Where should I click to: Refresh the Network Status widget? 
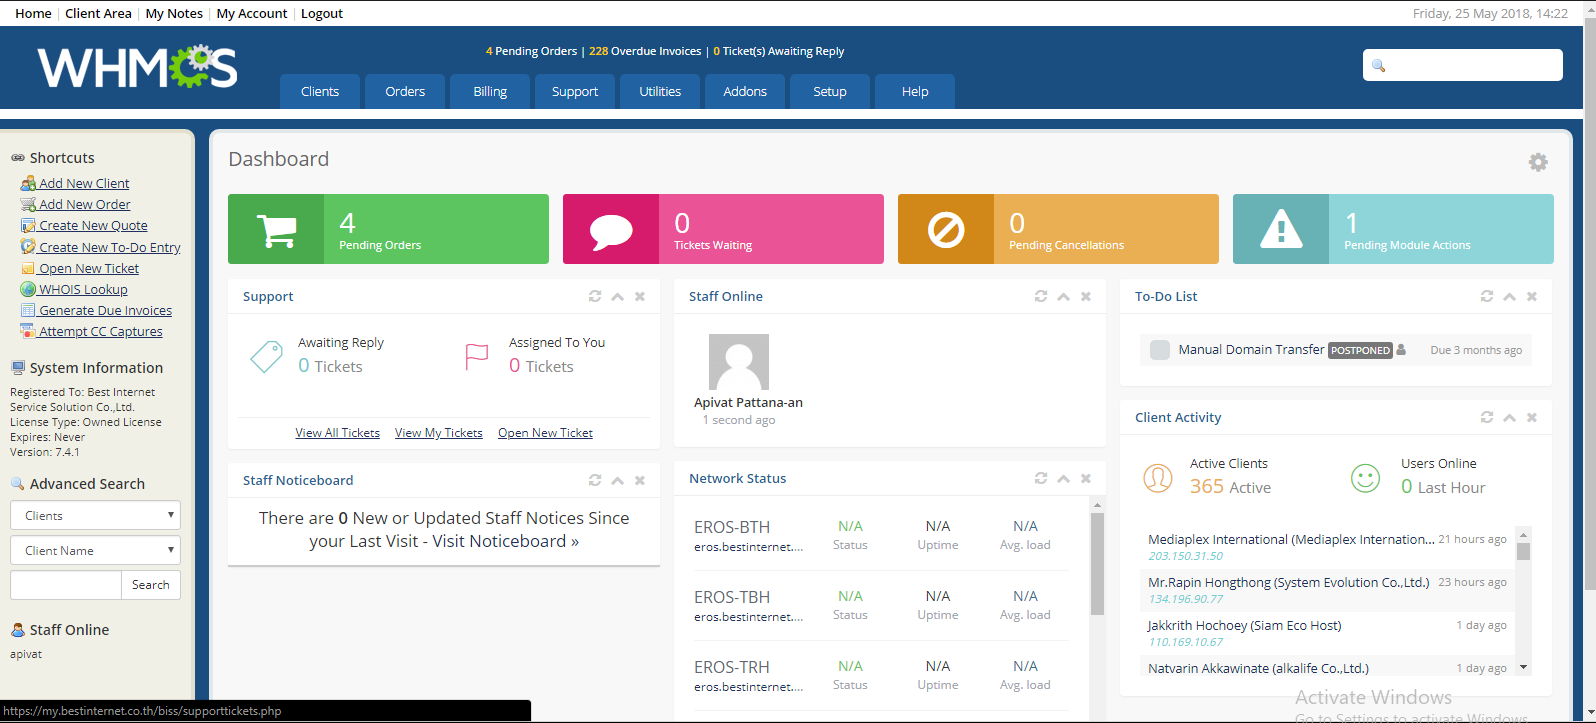click(x=1041, y=479)
